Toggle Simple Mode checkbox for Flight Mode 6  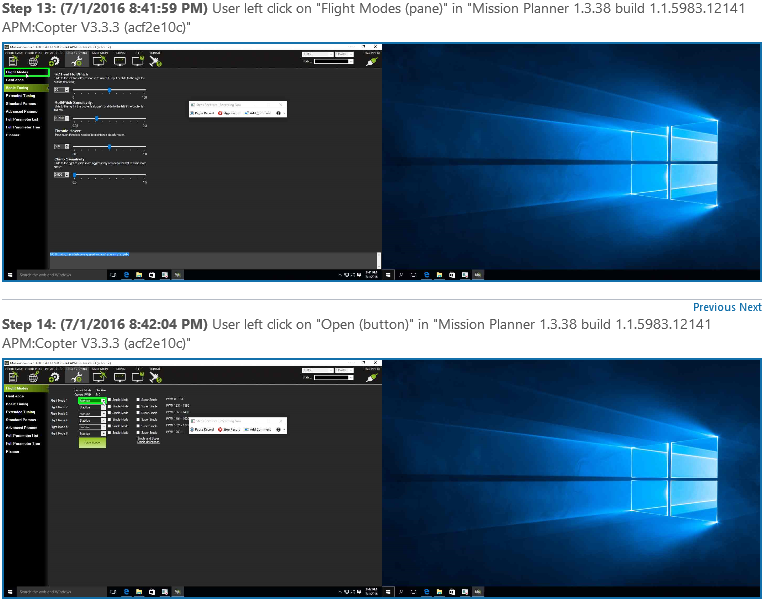tap(110, 433)
